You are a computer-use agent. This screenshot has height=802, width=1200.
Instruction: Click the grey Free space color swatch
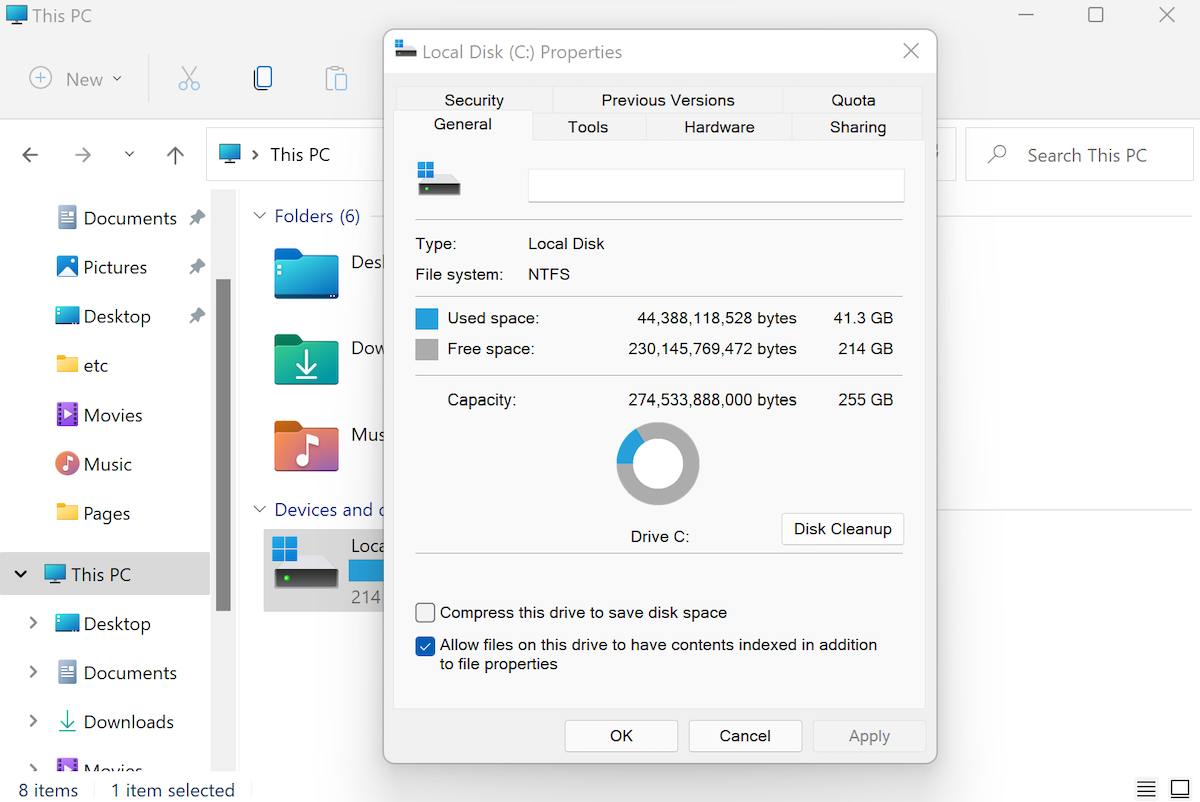tap(427, 350)
